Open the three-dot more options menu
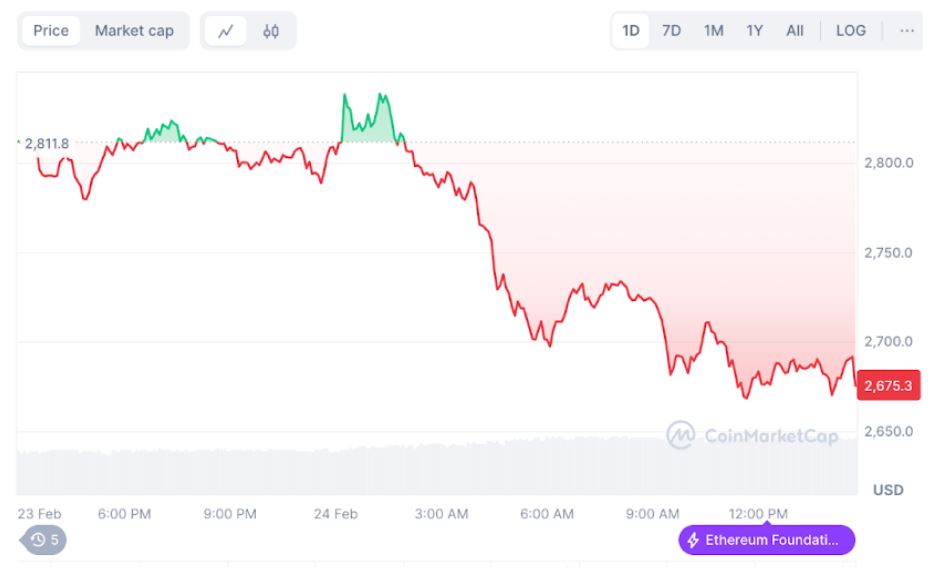The height and width of the screenshot is (574, 938). pyautogui.click(x=907, y=31)
